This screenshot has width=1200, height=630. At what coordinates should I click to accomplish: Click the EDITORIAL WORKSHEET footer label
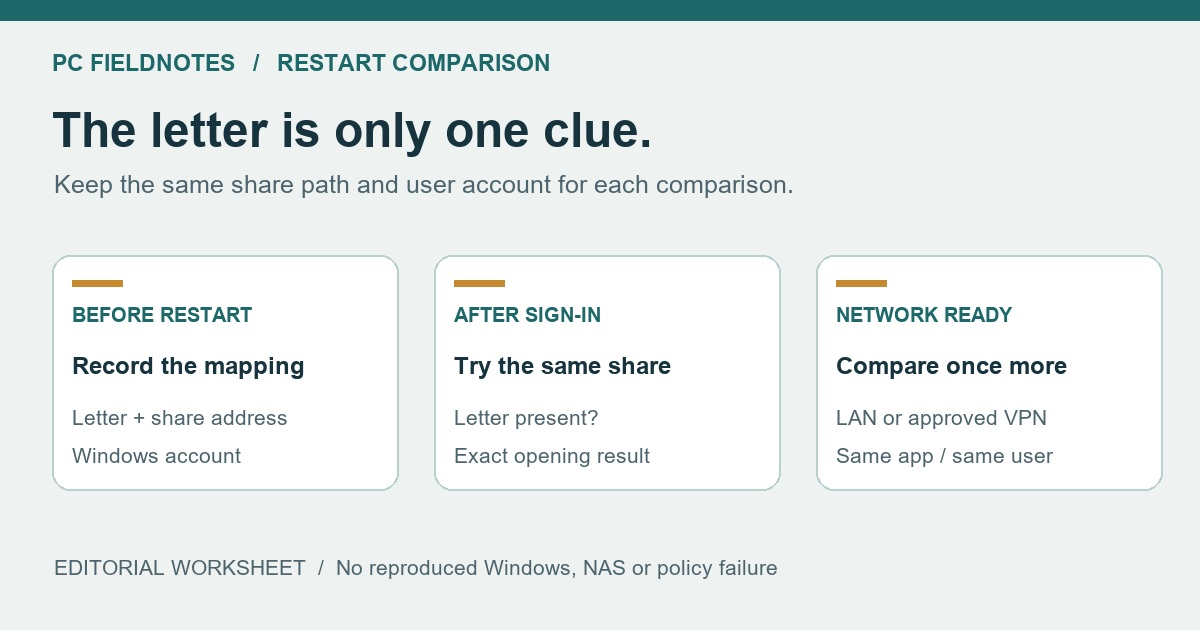(x=180, y=568)
